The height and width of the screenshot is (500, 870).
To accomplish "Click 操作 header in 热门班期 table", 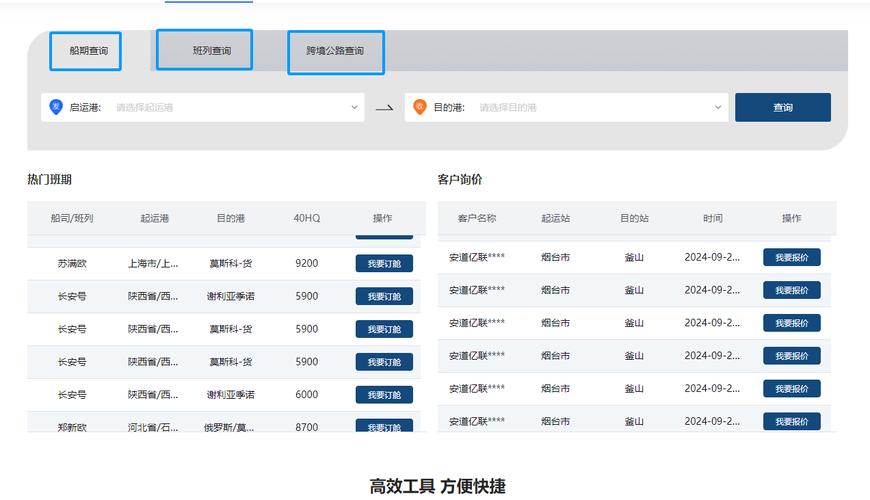I will (x=382, y=218).
